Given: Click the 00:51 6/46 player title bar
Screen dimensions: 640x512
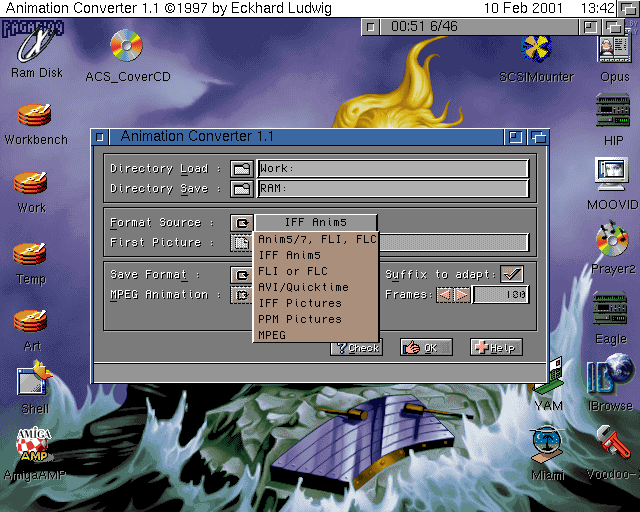Looking at the screenshot, I should point(479,27).
